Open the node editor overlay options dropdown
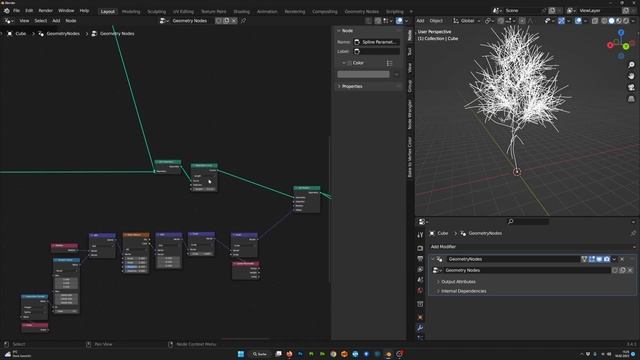The height and width of the screenshot is (360, 640). [x=406, y=20]
